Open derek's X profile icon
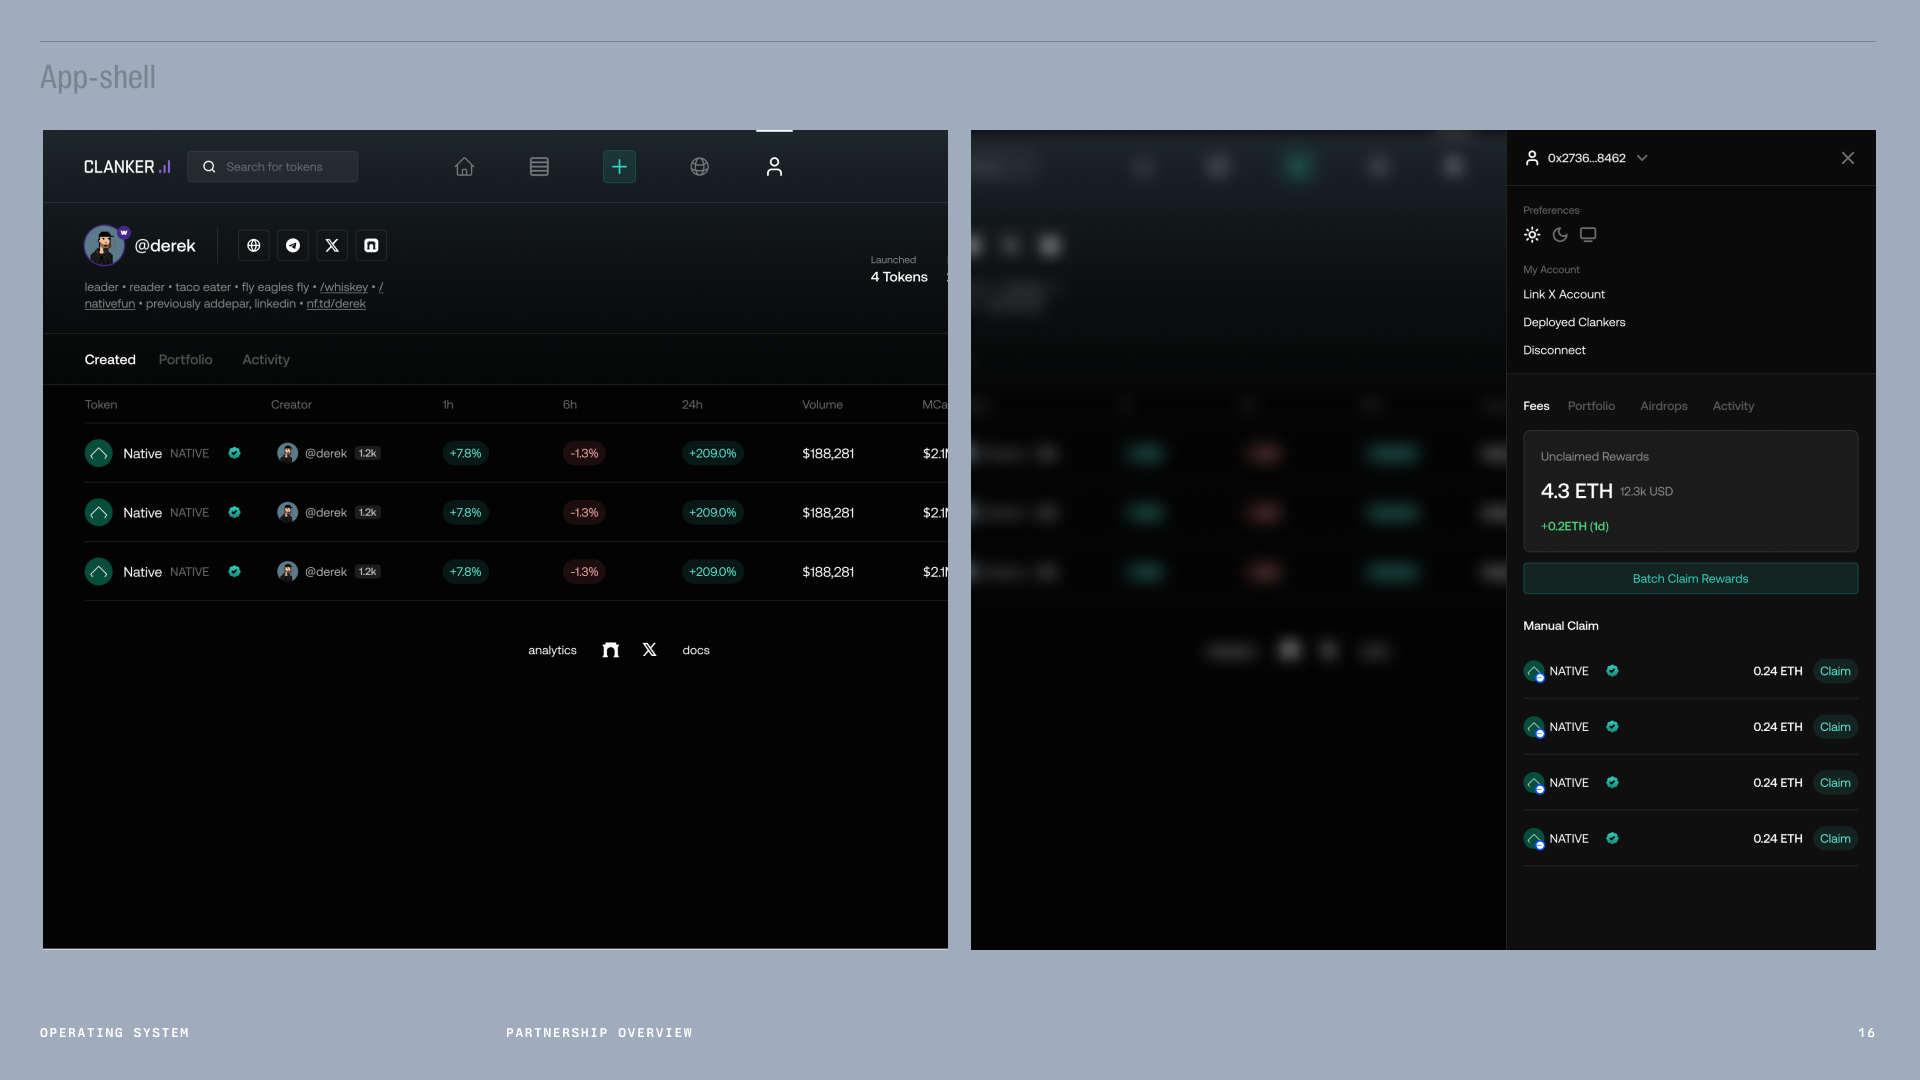This screenshot has width=1920, height=1080. coord(332,246)
